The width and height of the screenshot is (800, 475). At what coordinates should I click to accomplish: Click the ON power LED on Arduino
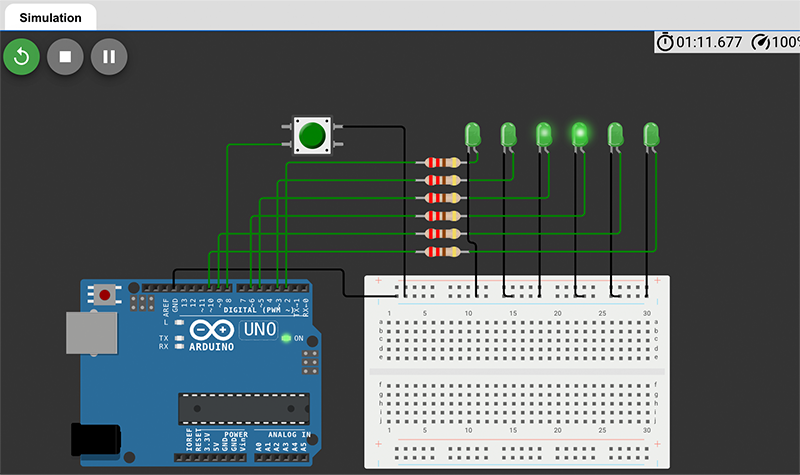tap(286, 338)
